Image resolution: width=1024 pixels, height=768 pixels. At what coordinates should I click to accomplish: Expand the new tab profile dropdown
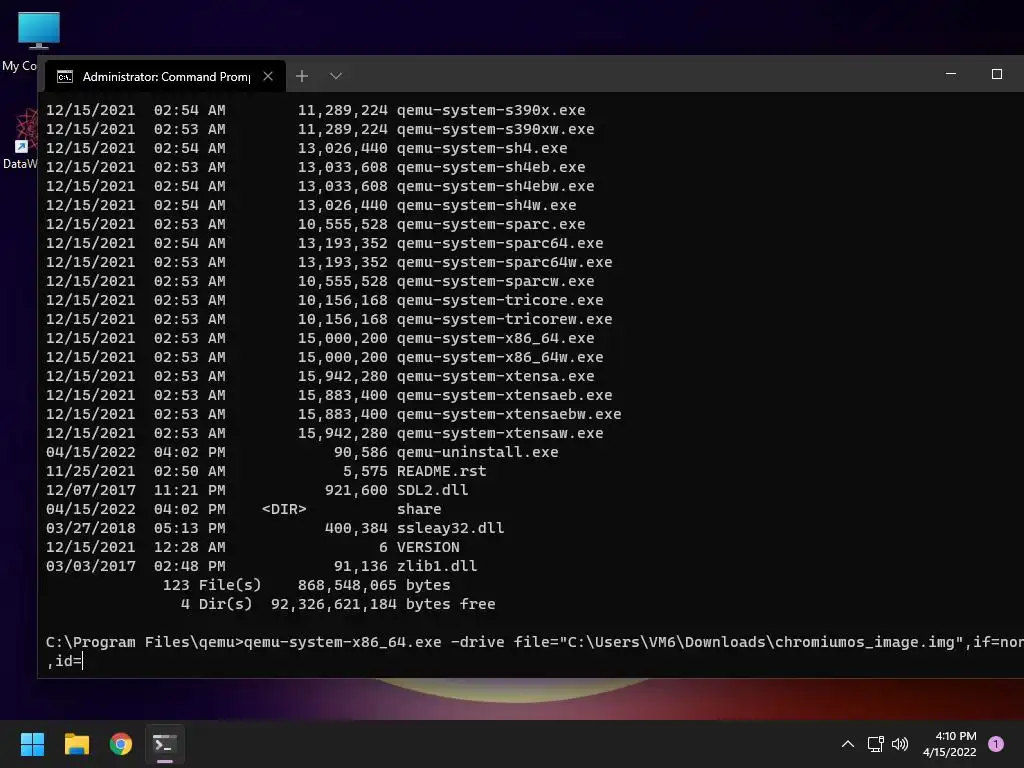(336, 76)
